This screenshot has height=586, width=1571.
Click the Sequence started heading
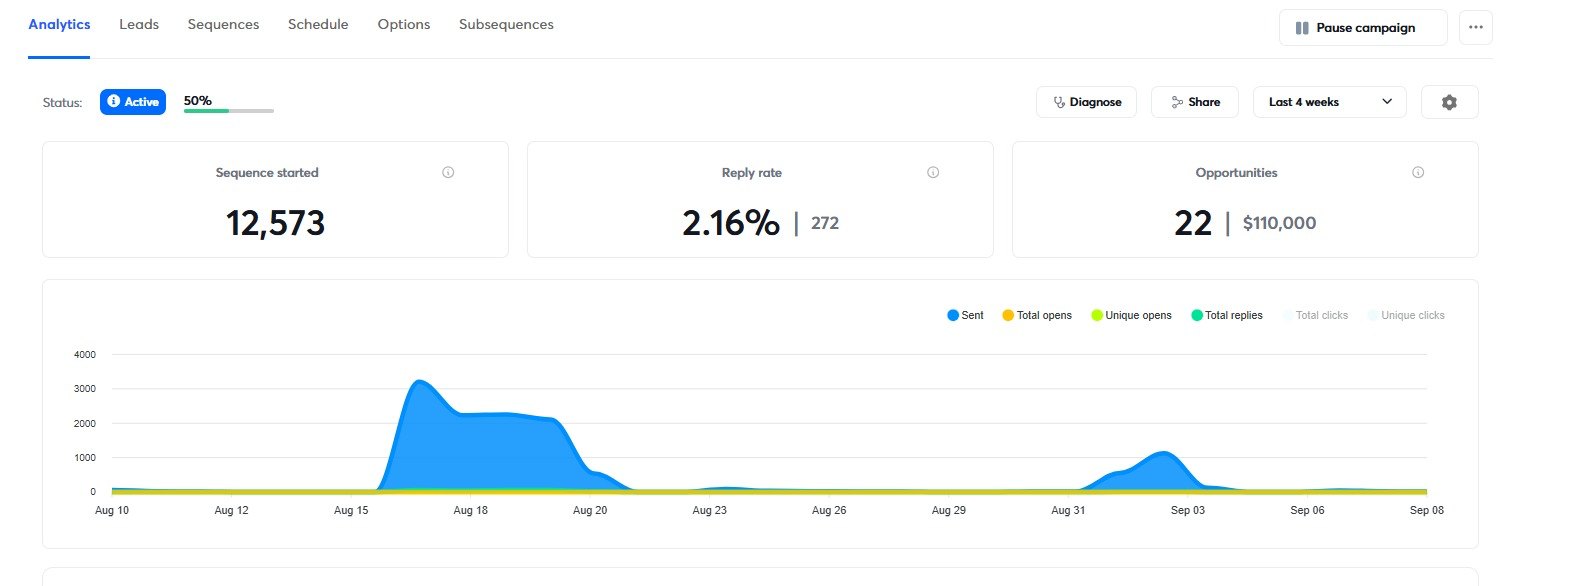click(x=267, y=172)
